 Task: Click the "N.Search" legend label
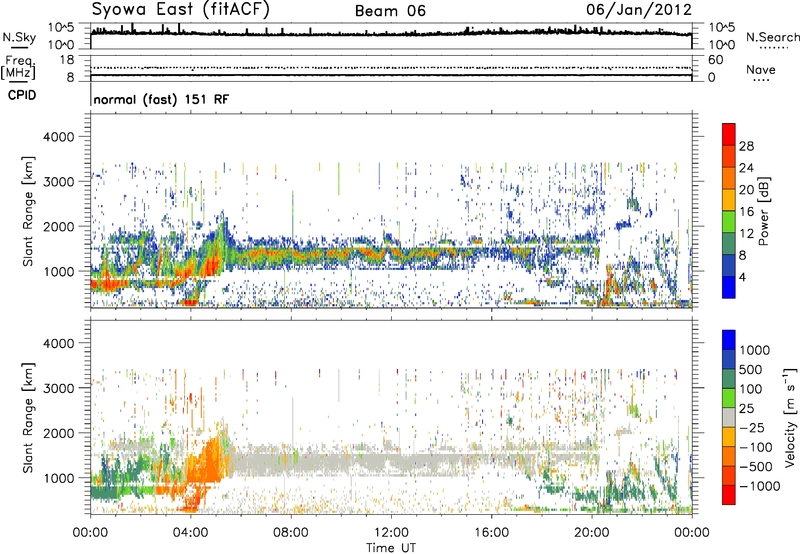tap(772, 37)
